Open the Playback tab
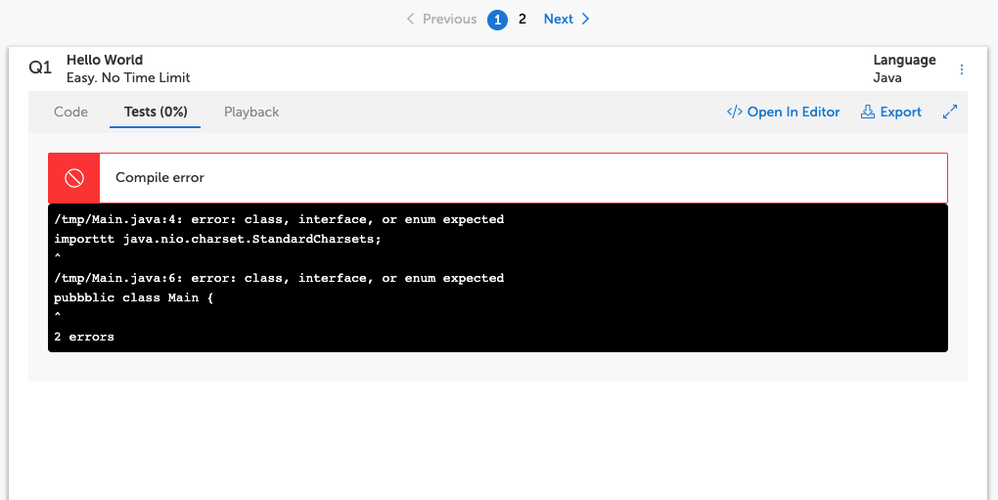The width and height of the screenshot is (998, 500). pyautogui.click(x=251, y=112)
